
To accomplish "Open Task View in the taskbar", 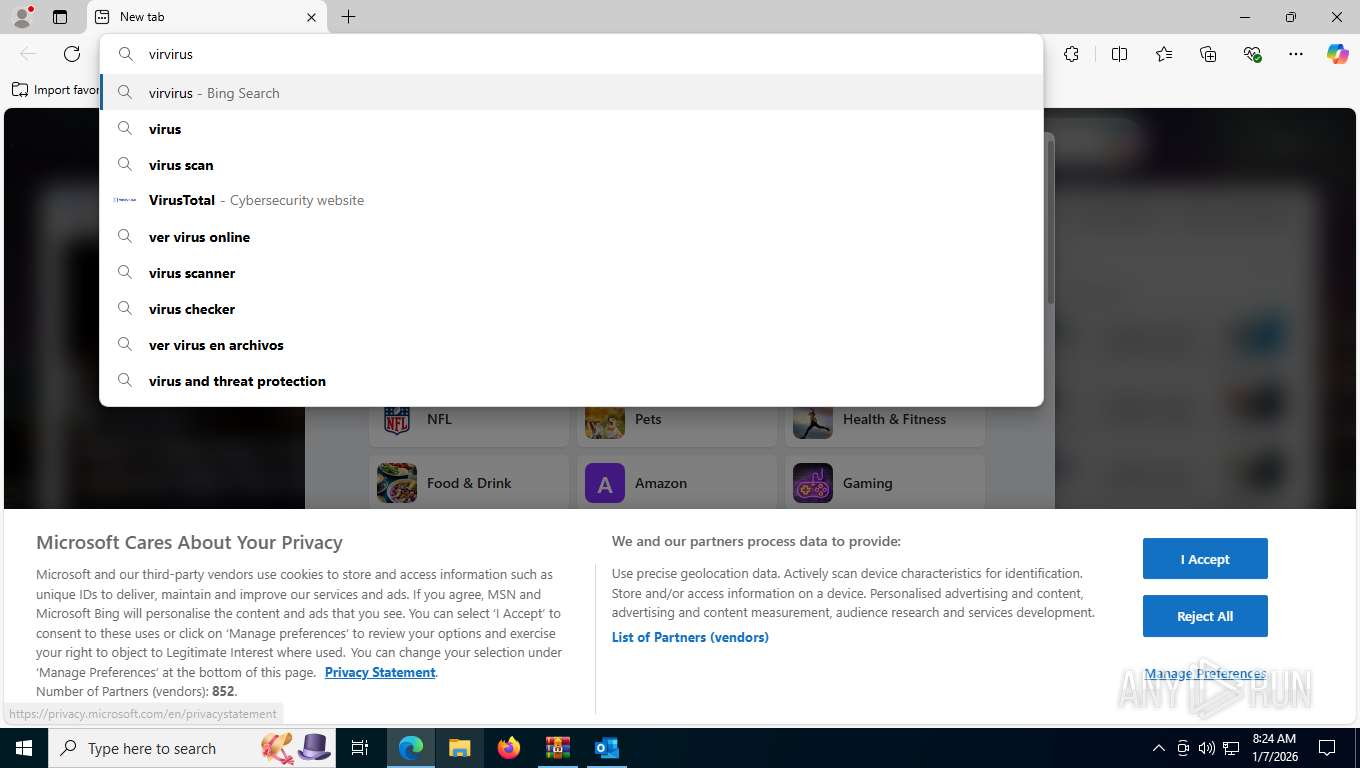I will click(360, 748).
